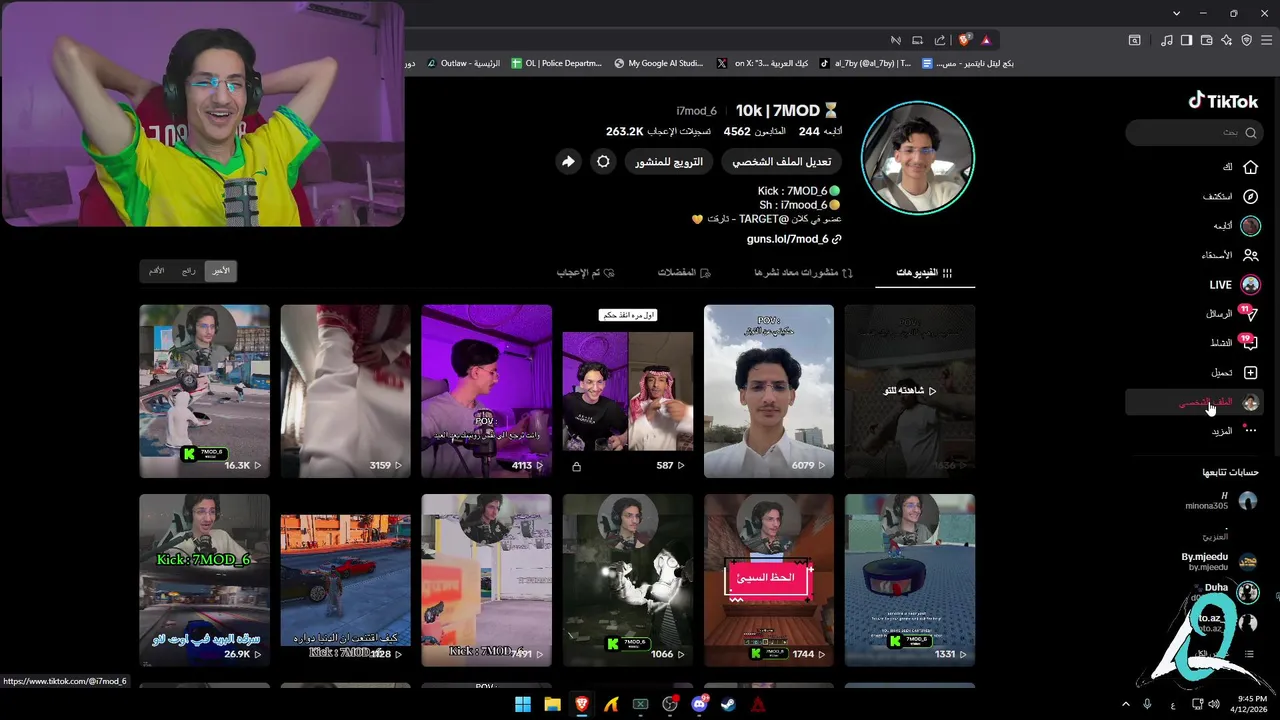Switch to the Videos (الفيديوهات) tab

coord(924,272)
